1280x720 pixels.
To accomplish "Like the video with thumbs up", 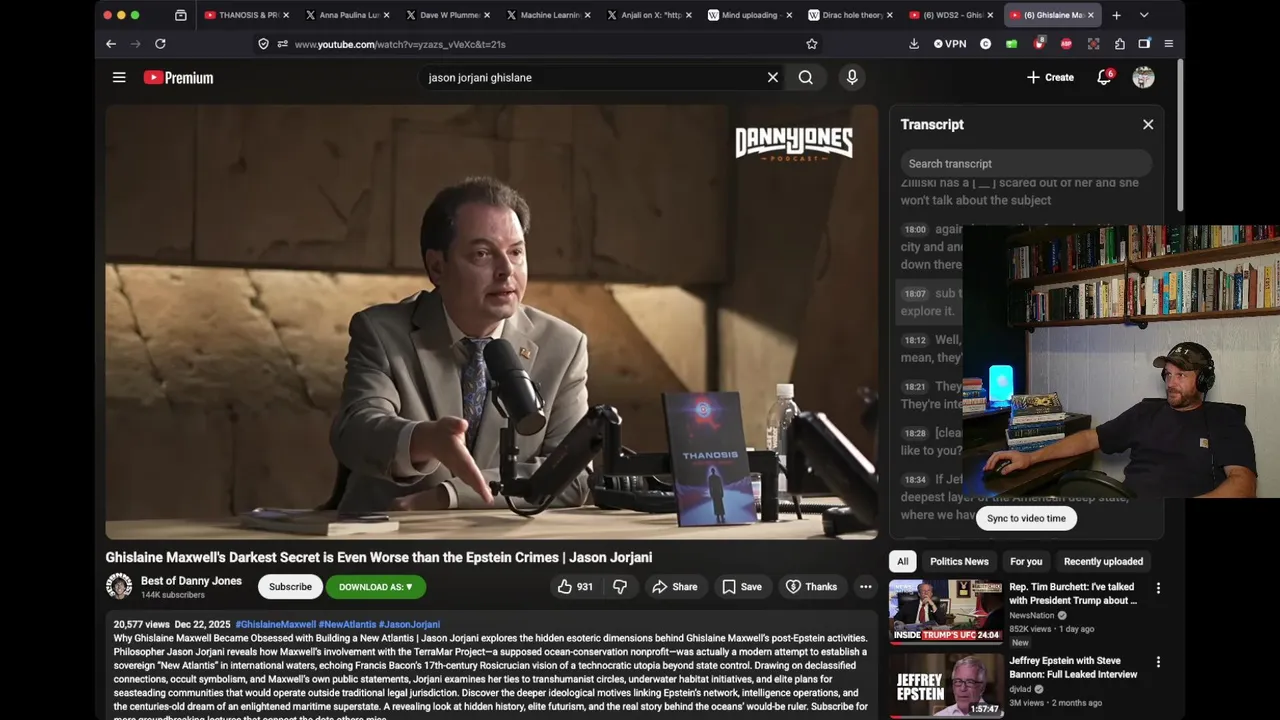I will [575, 587].
